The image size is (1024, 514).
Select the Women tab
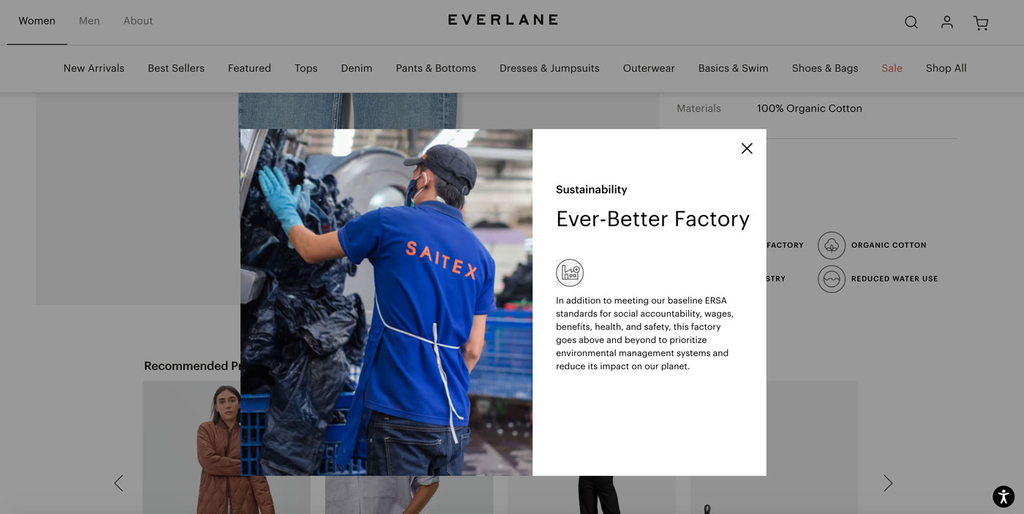37,21
